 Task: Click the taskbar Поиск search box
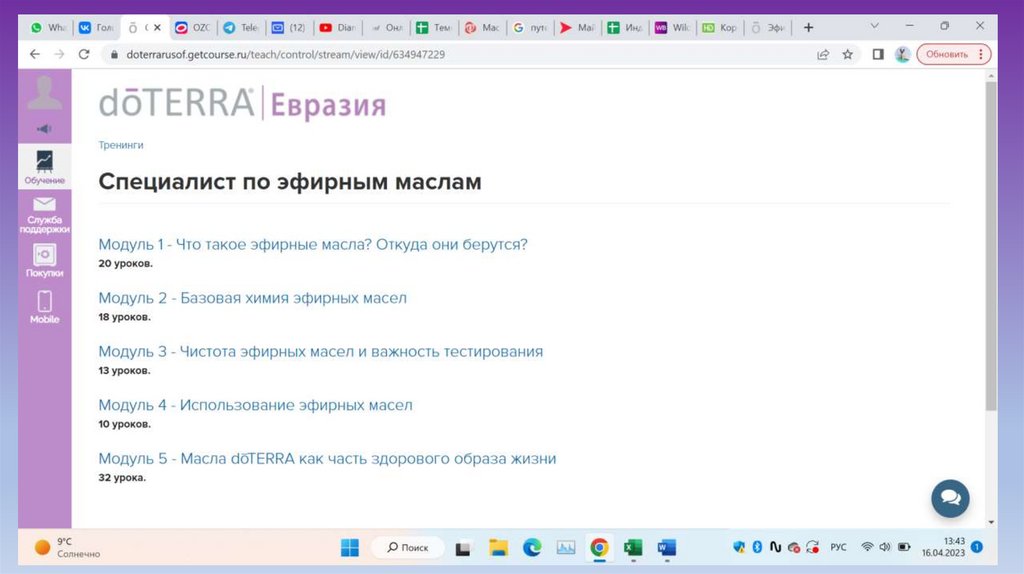coord(408,547)
